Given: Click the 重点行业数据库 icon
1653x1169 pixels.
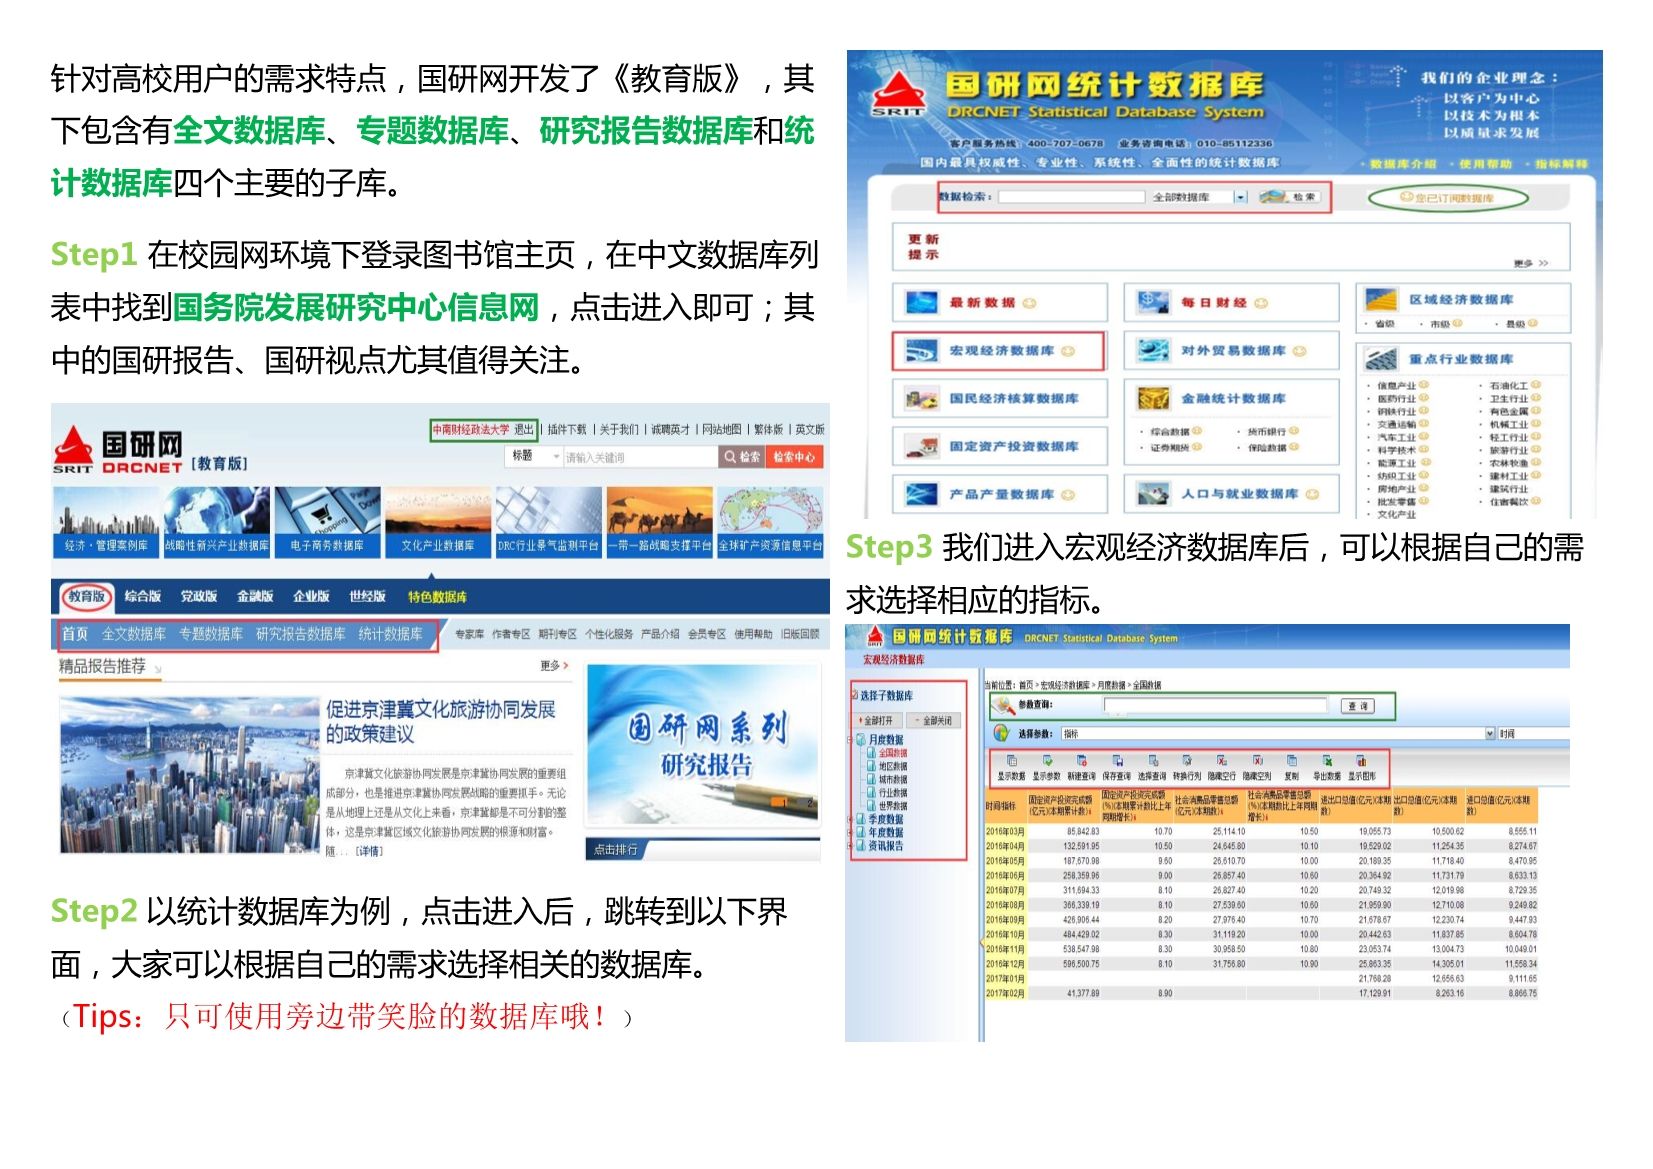Looking at the screenshot, I should 1381,358.
